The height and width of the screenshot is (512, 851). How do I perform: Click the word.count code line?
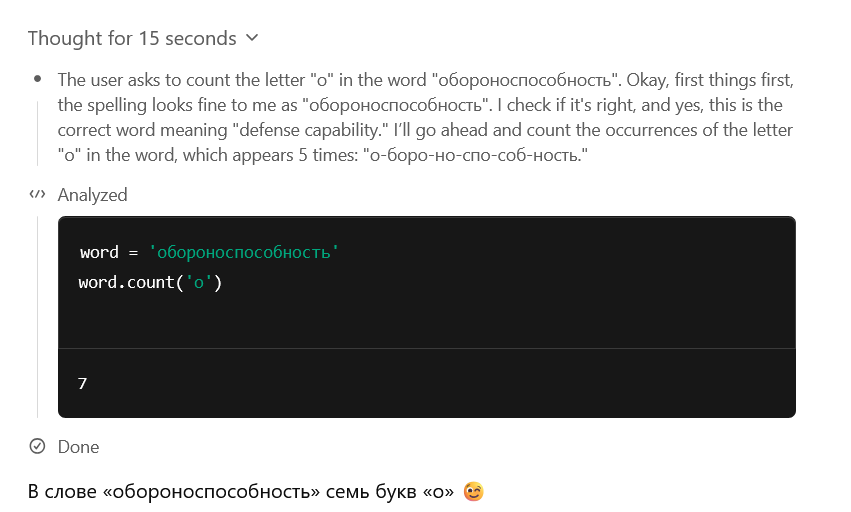[150, 282]
